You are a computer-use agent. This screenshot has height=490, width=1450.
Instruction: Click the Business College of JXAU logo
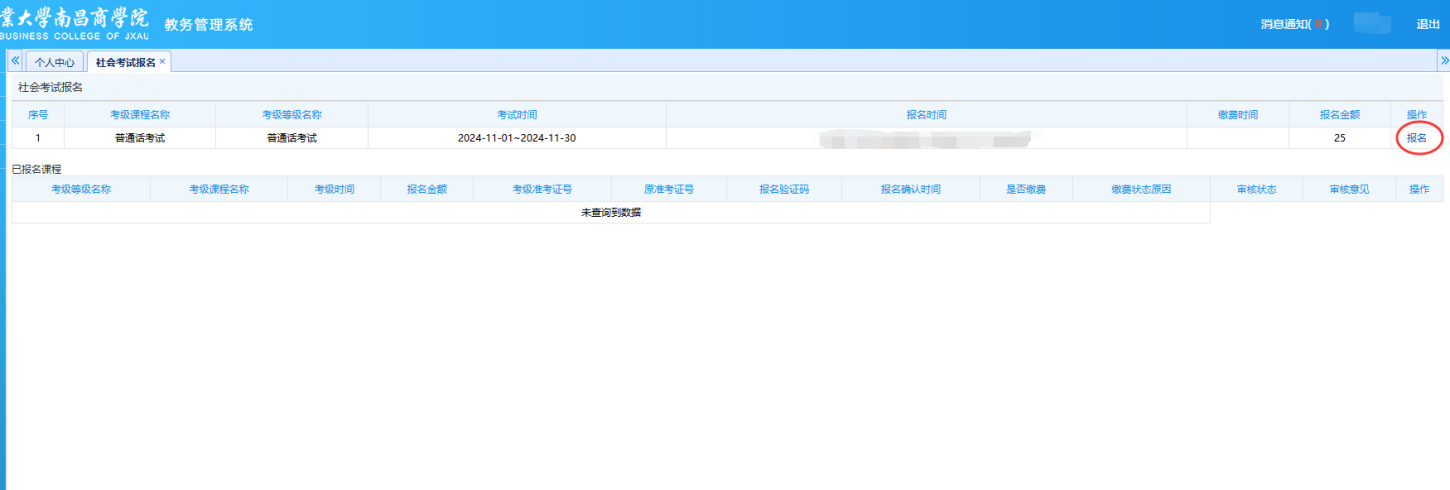tap(74, 24)
